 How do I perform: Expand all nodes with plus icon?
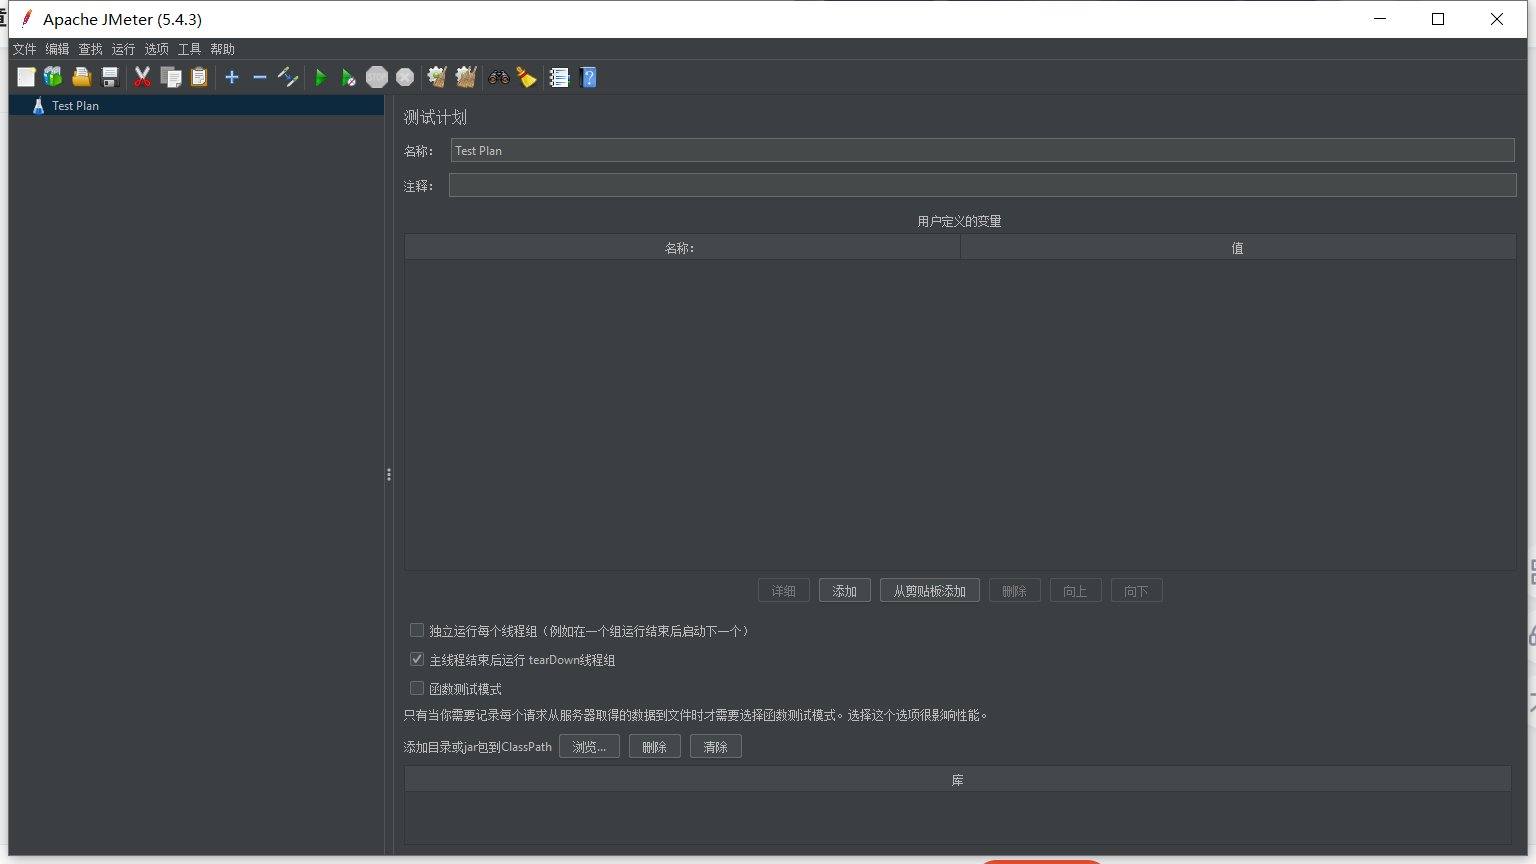tap(232, 77)
